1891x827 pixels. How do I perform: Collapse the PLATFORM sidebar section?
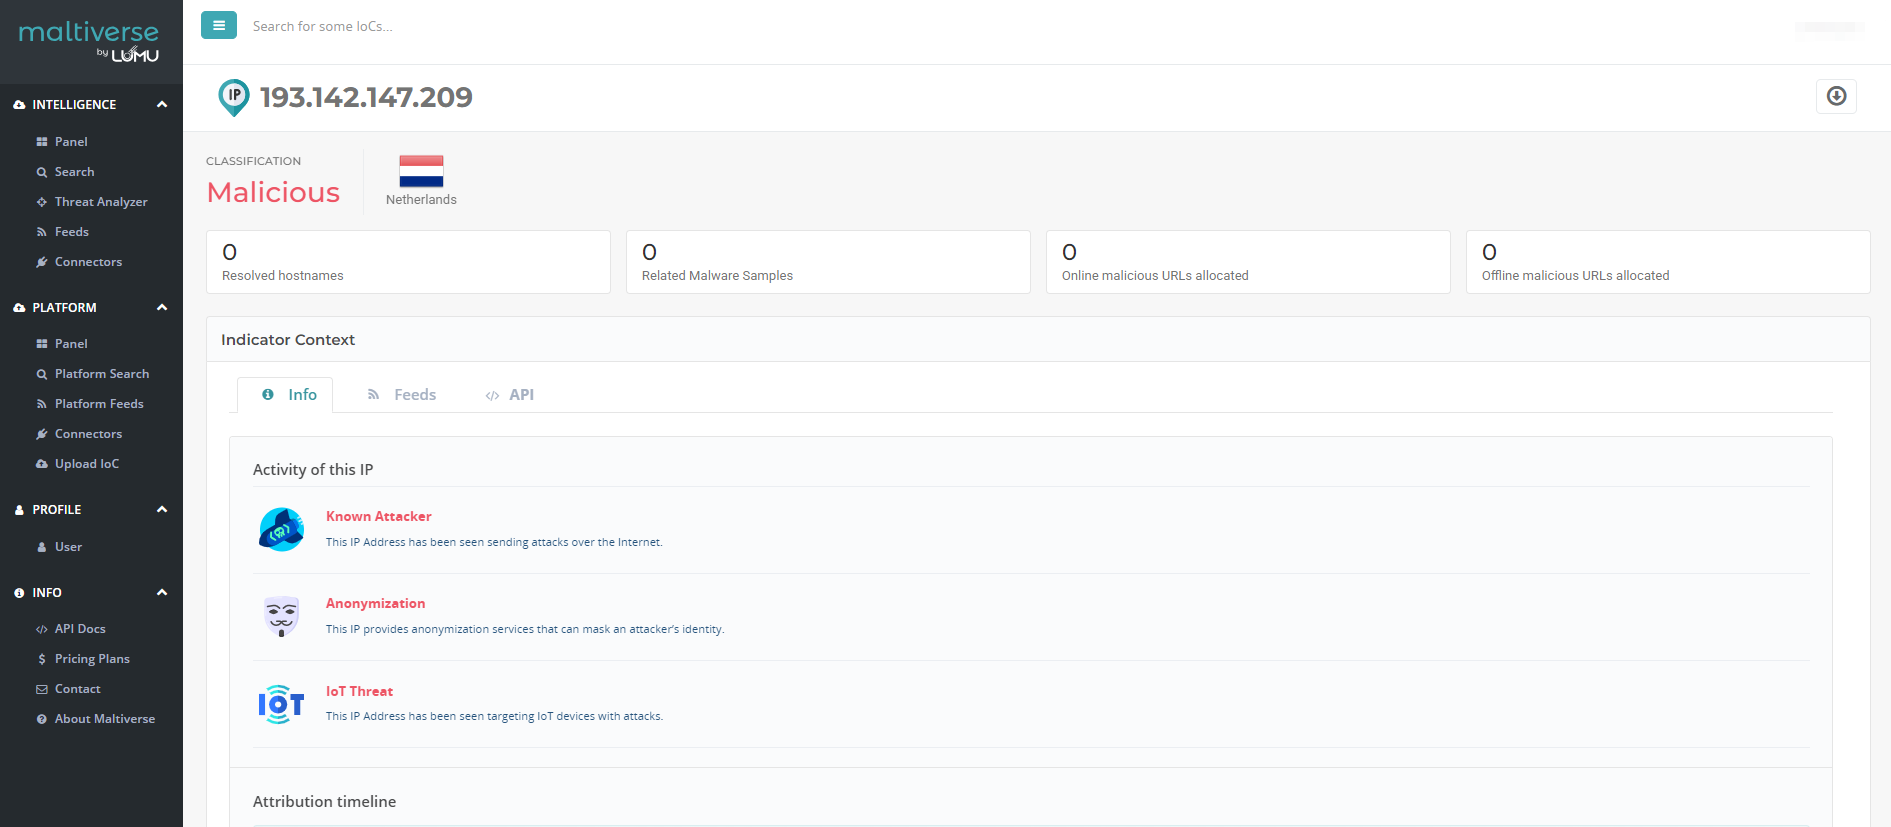pos(162,307)
